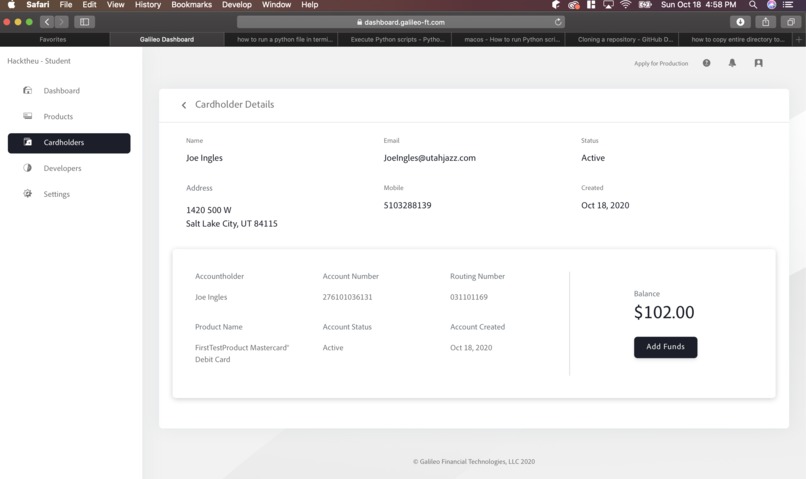Click the $102.00 balance amount

(664, 312)
